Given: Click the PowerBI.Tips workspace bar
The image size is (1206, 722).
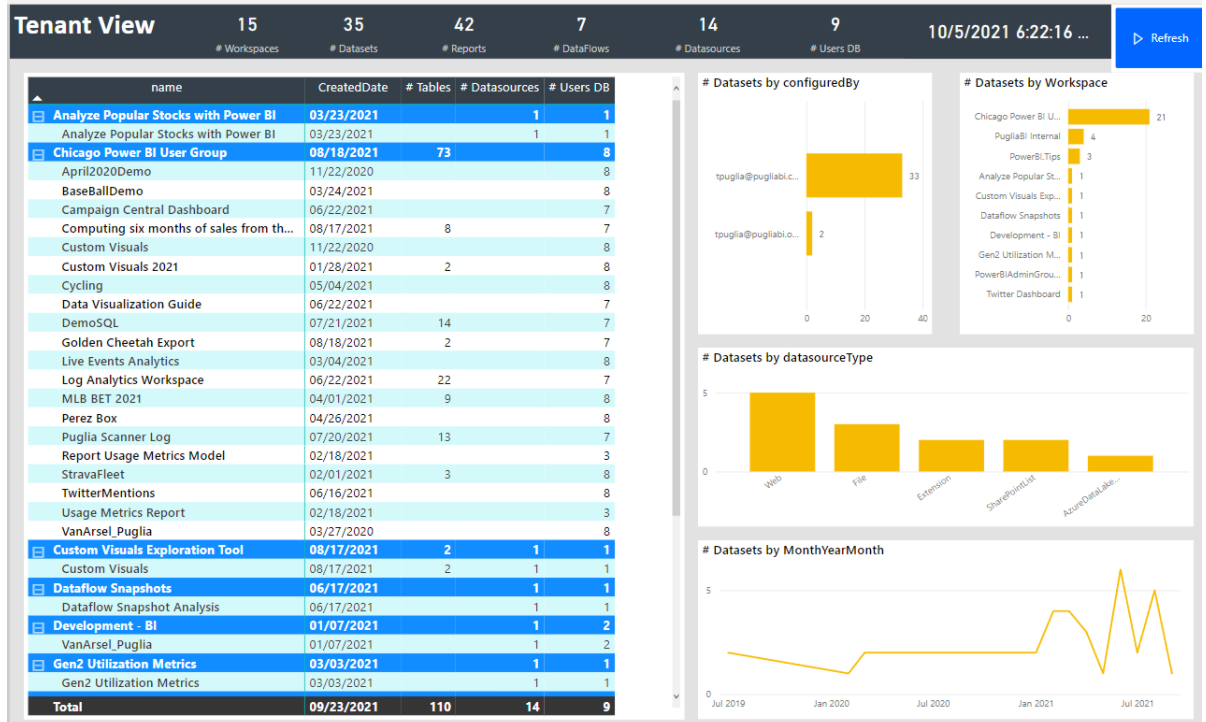Looking at the screenshot, I should 1074,157.
